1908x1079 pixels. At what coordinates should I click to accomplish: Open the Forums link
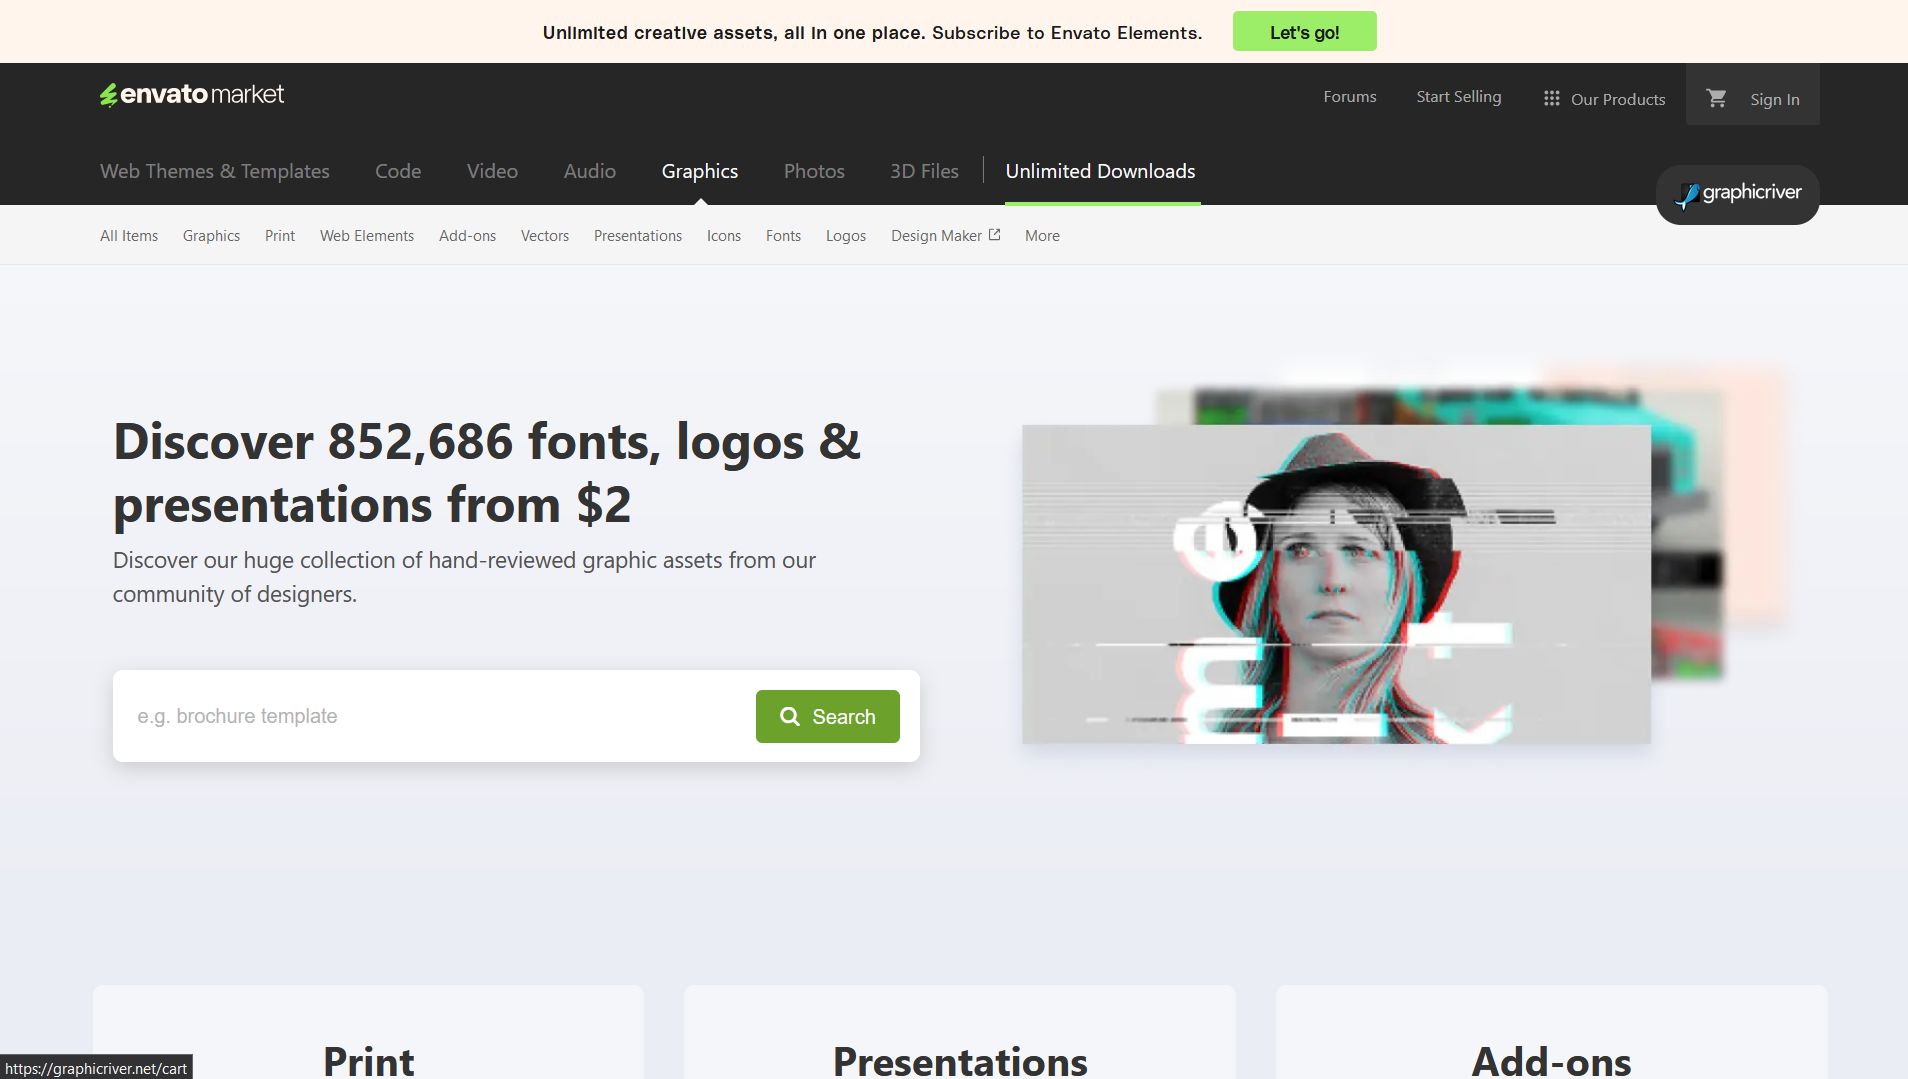pyautogui.click(x=1349, y=96)
